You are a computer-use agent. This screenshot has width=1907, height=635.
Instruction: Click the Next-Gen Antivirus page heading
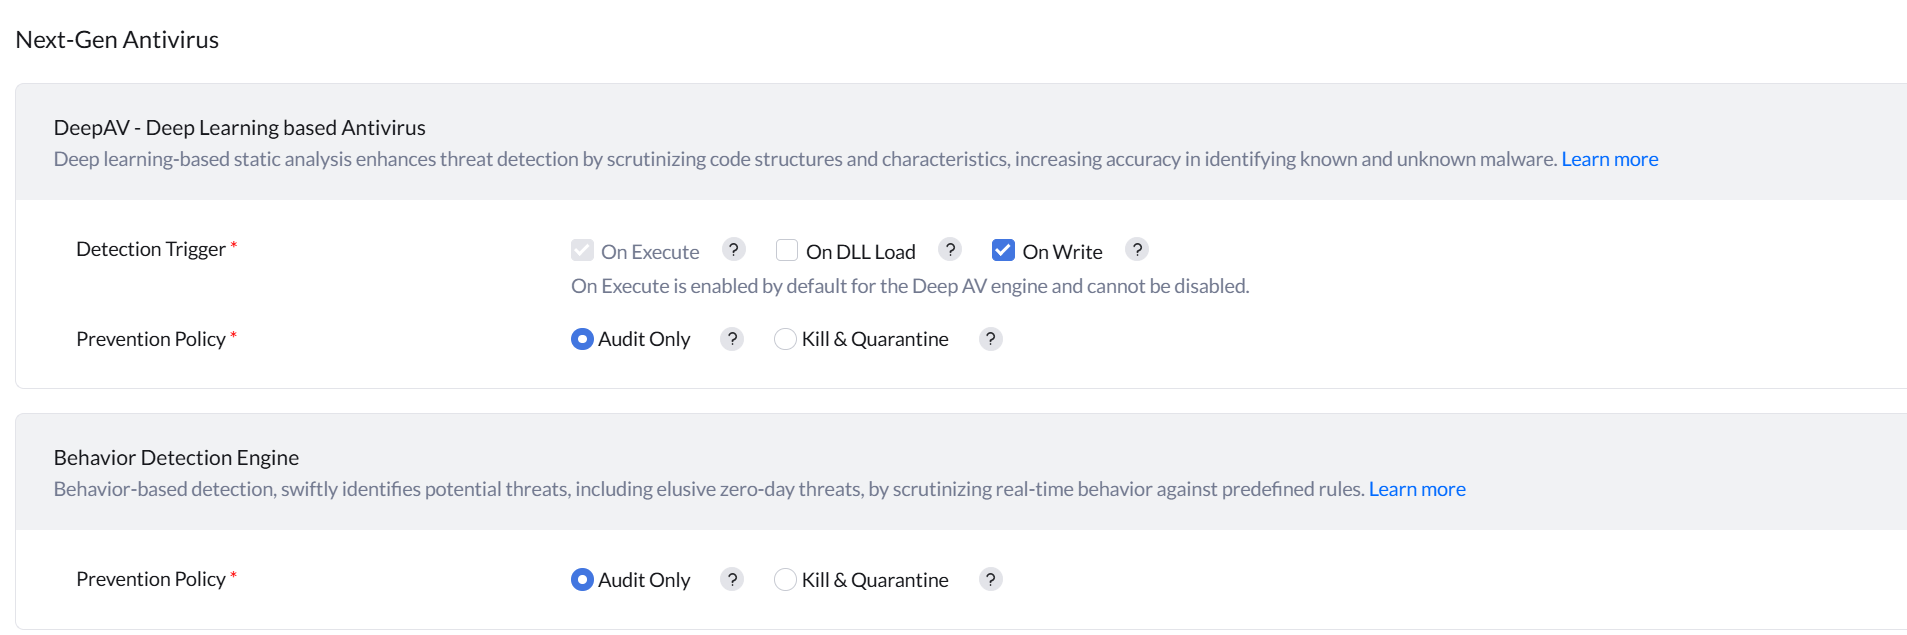click(117, 40)
